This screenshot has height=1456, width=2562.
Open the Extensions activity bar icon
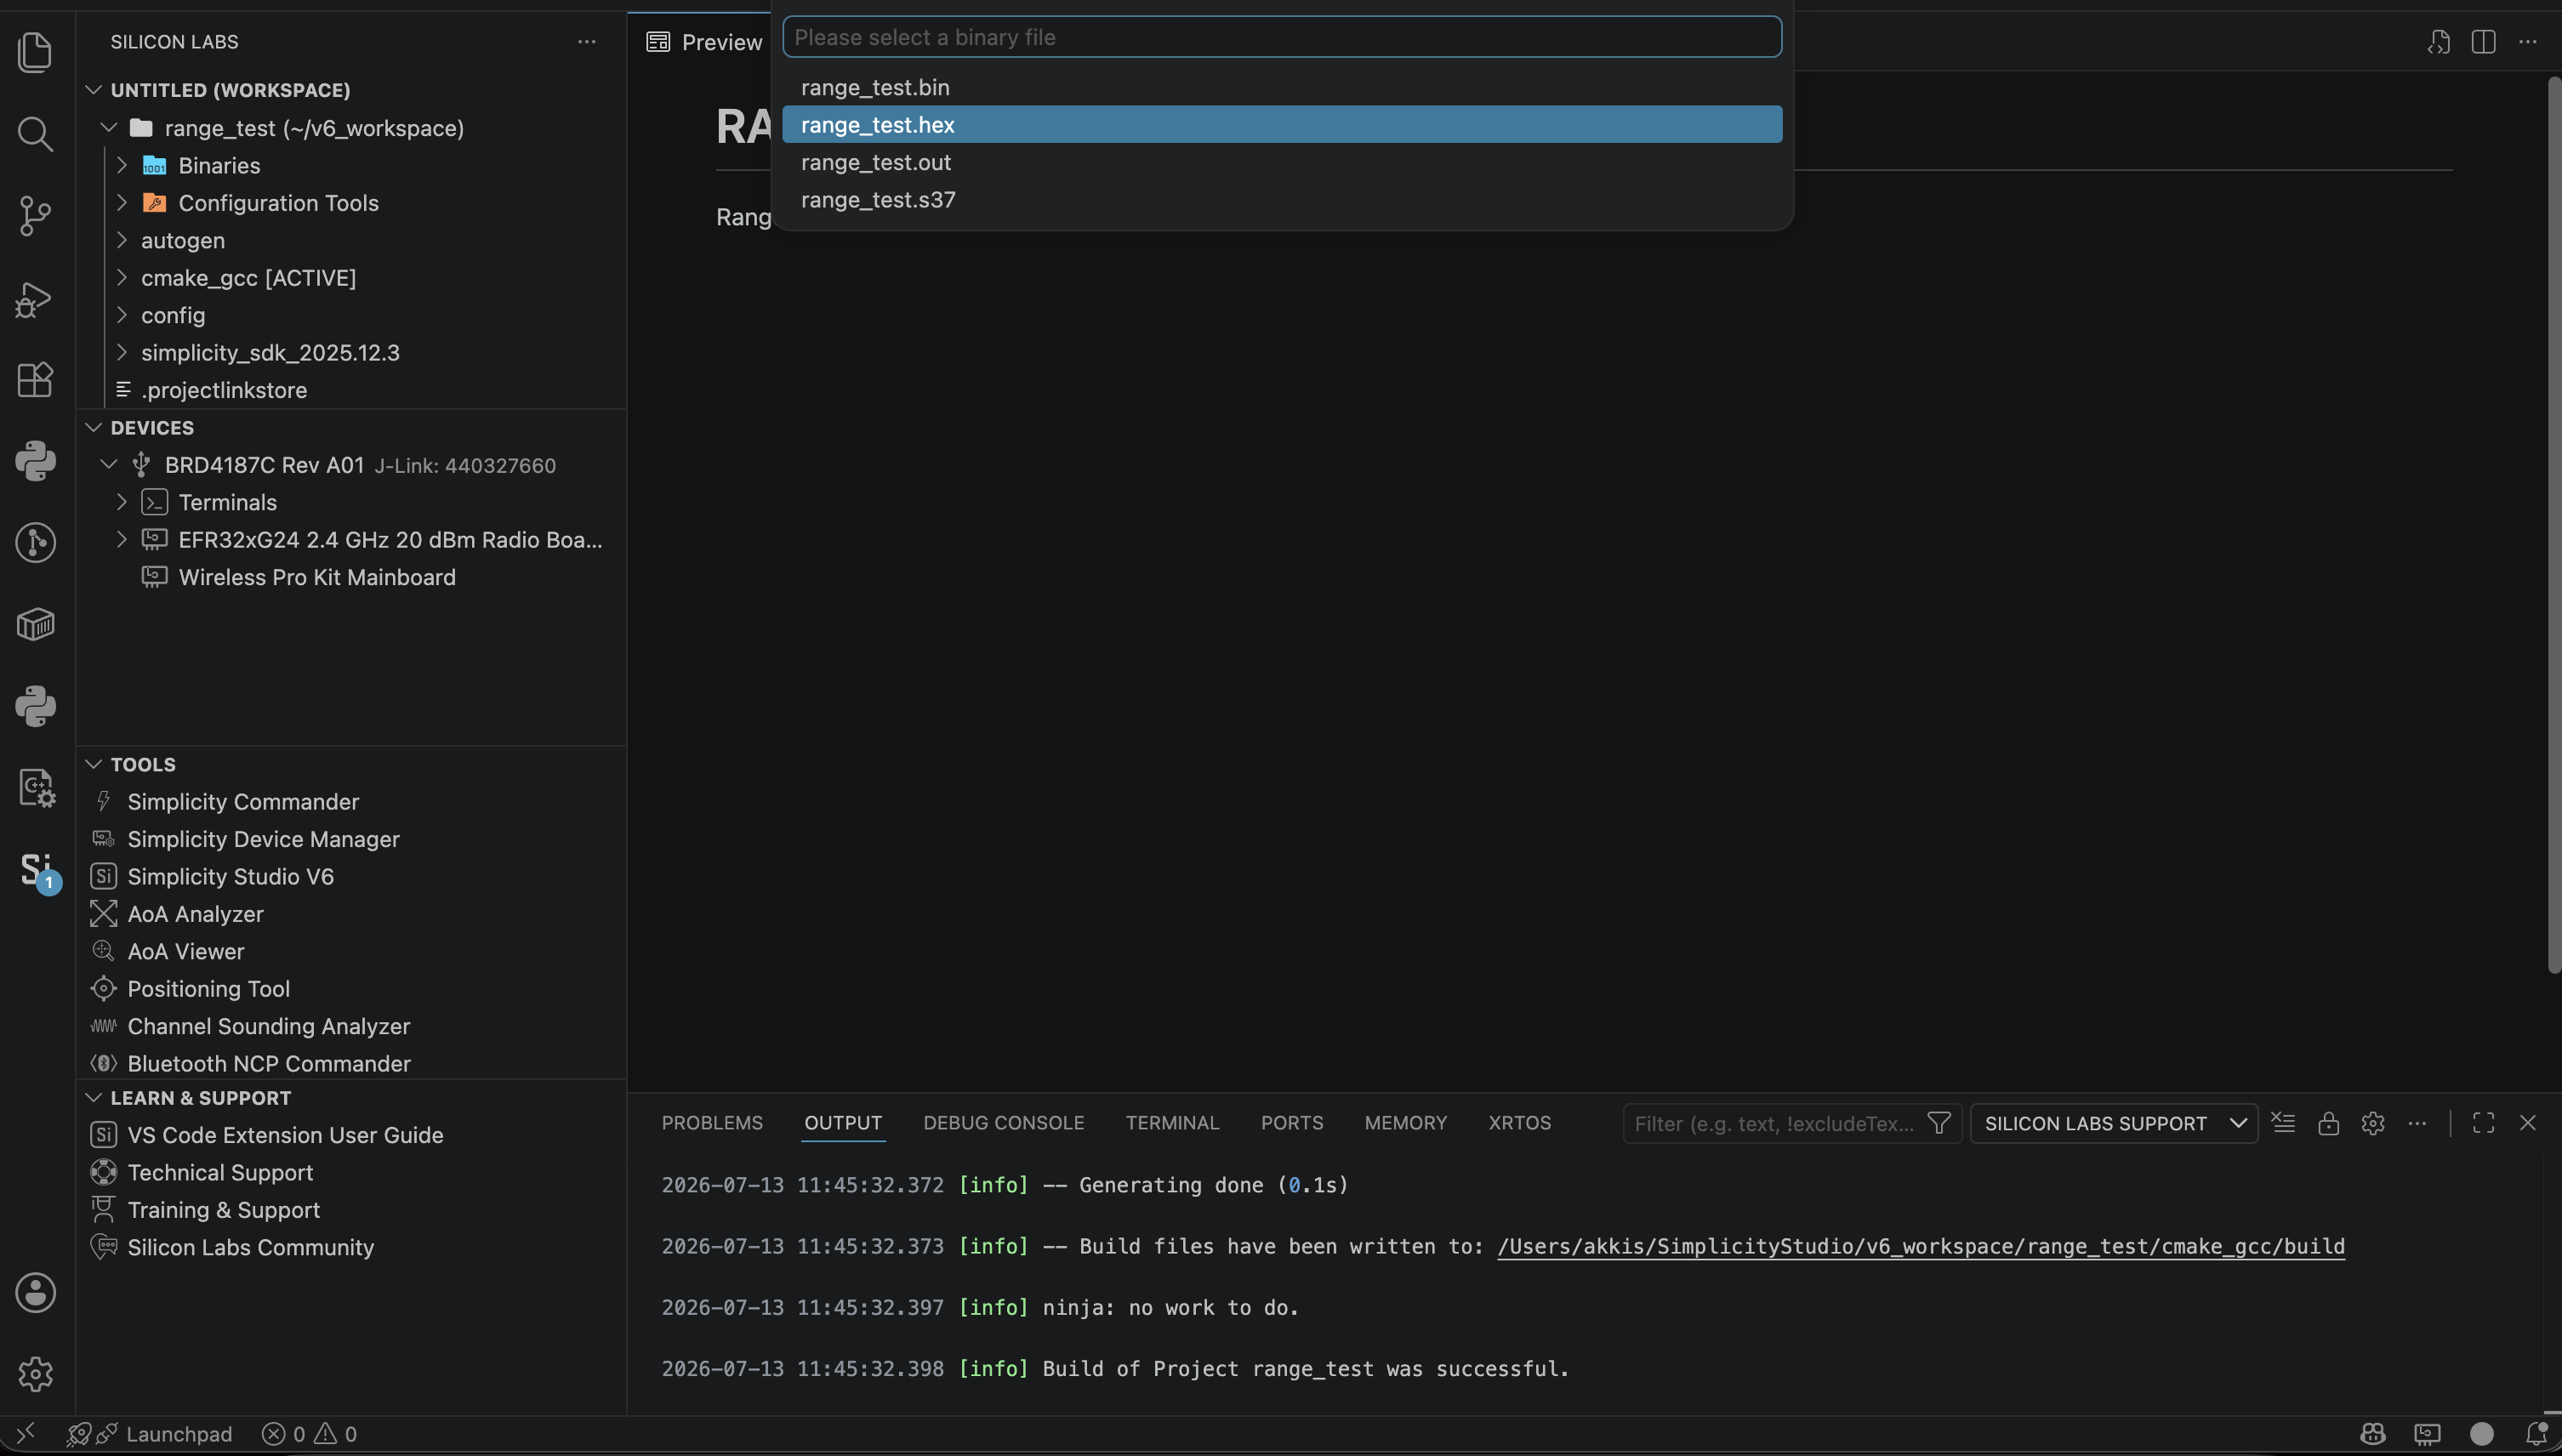pyautogui.click(x=36, y=380)
